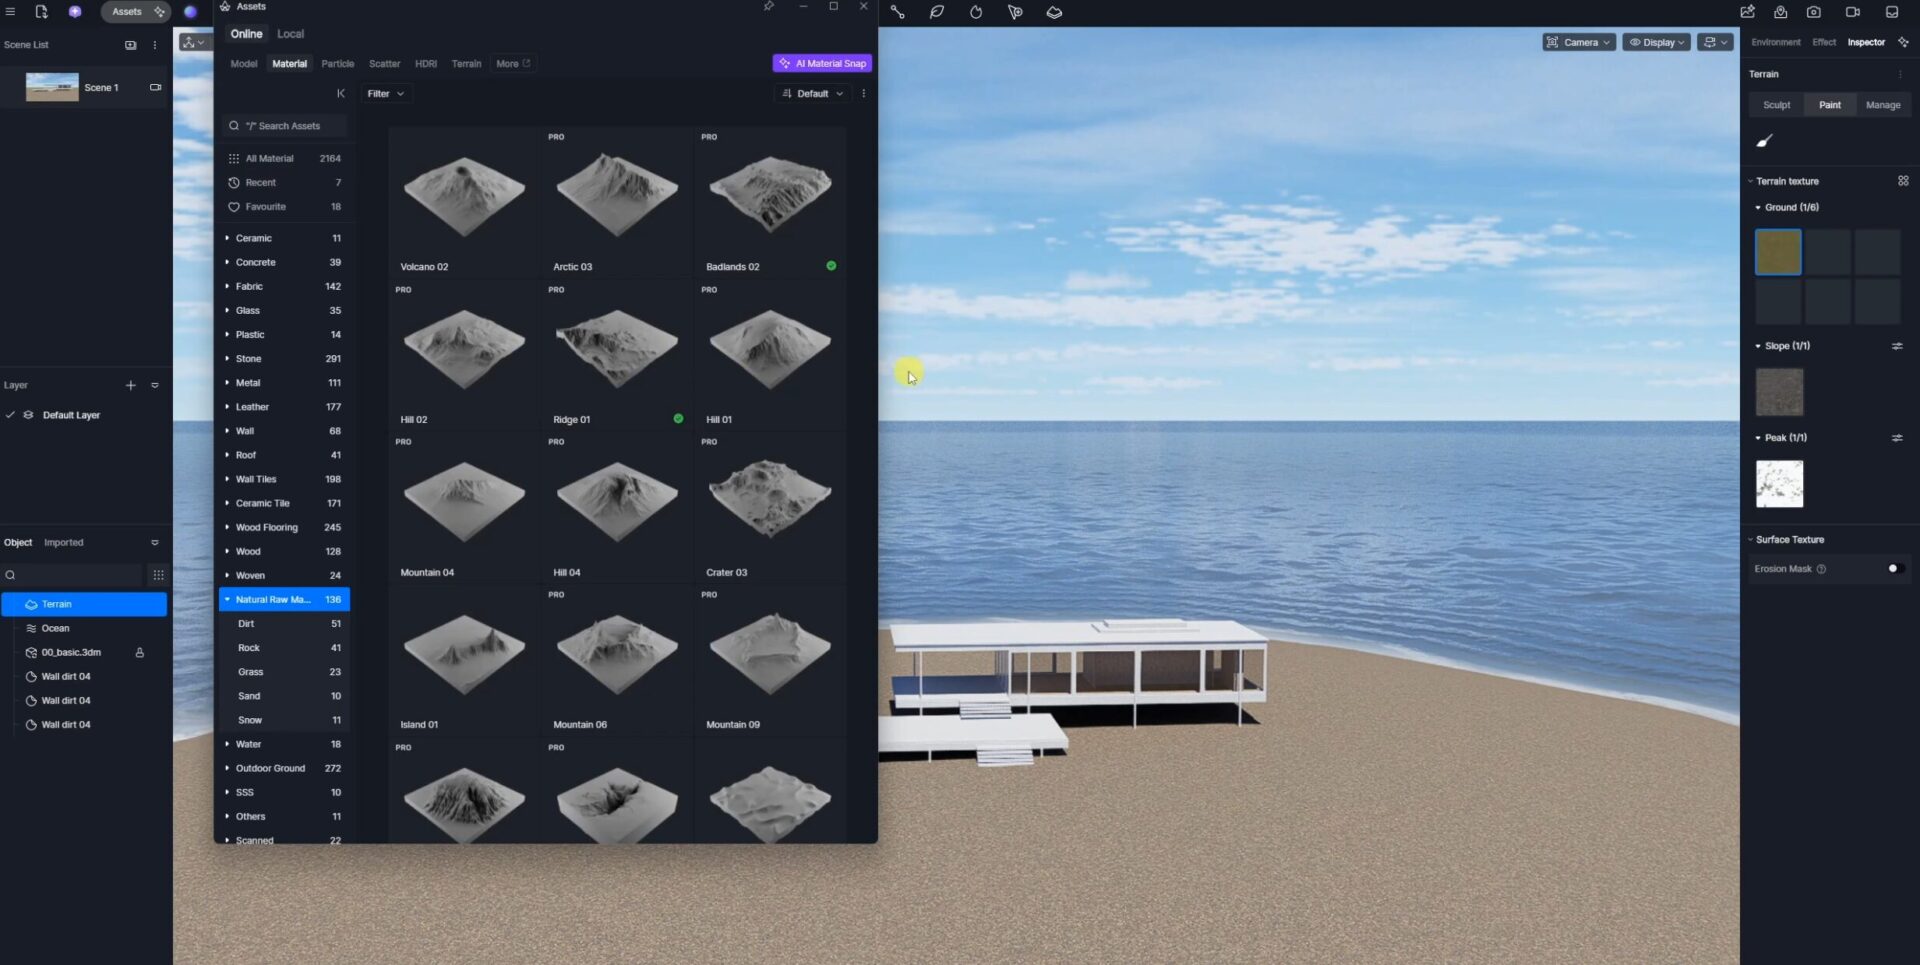This screenshot has height=965, width=1920.
Task: Toggle Default Layer visibility checkmark
Action: pos(10,415)
